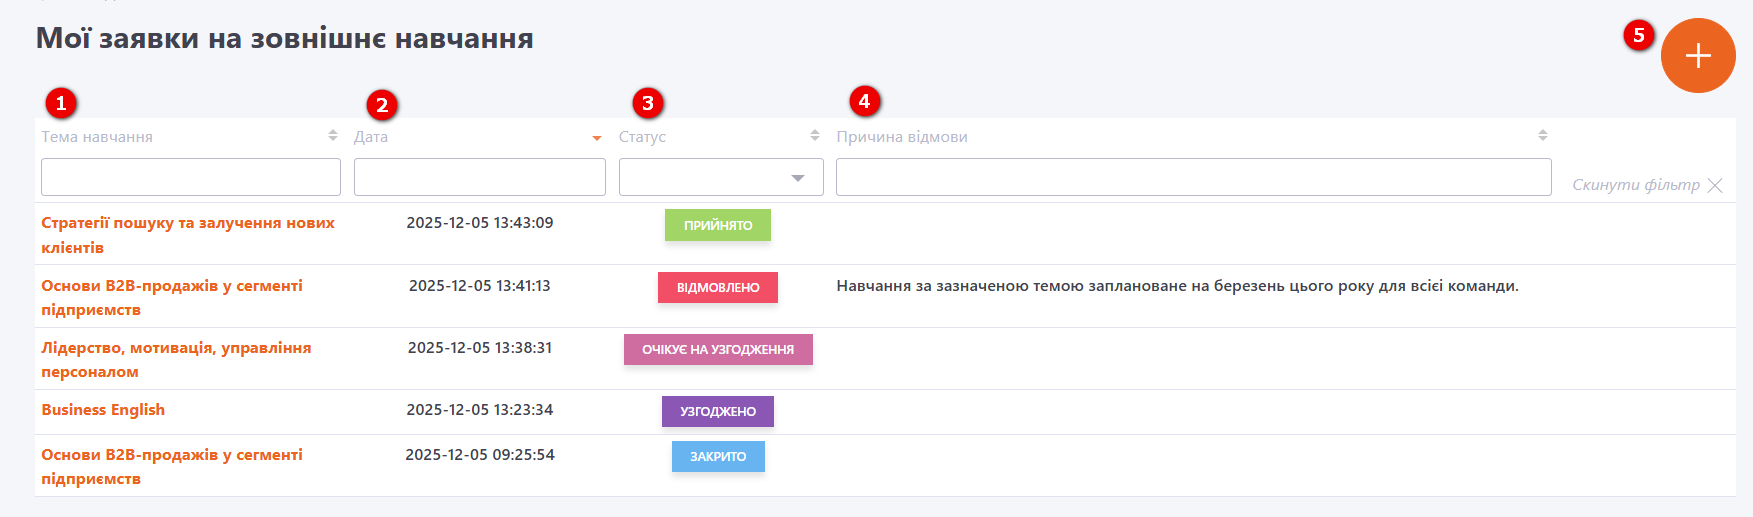Viewport: 1753px width, 517px height.
Task: Sort by Тема навчання column arrows
Action: (333, 136)
